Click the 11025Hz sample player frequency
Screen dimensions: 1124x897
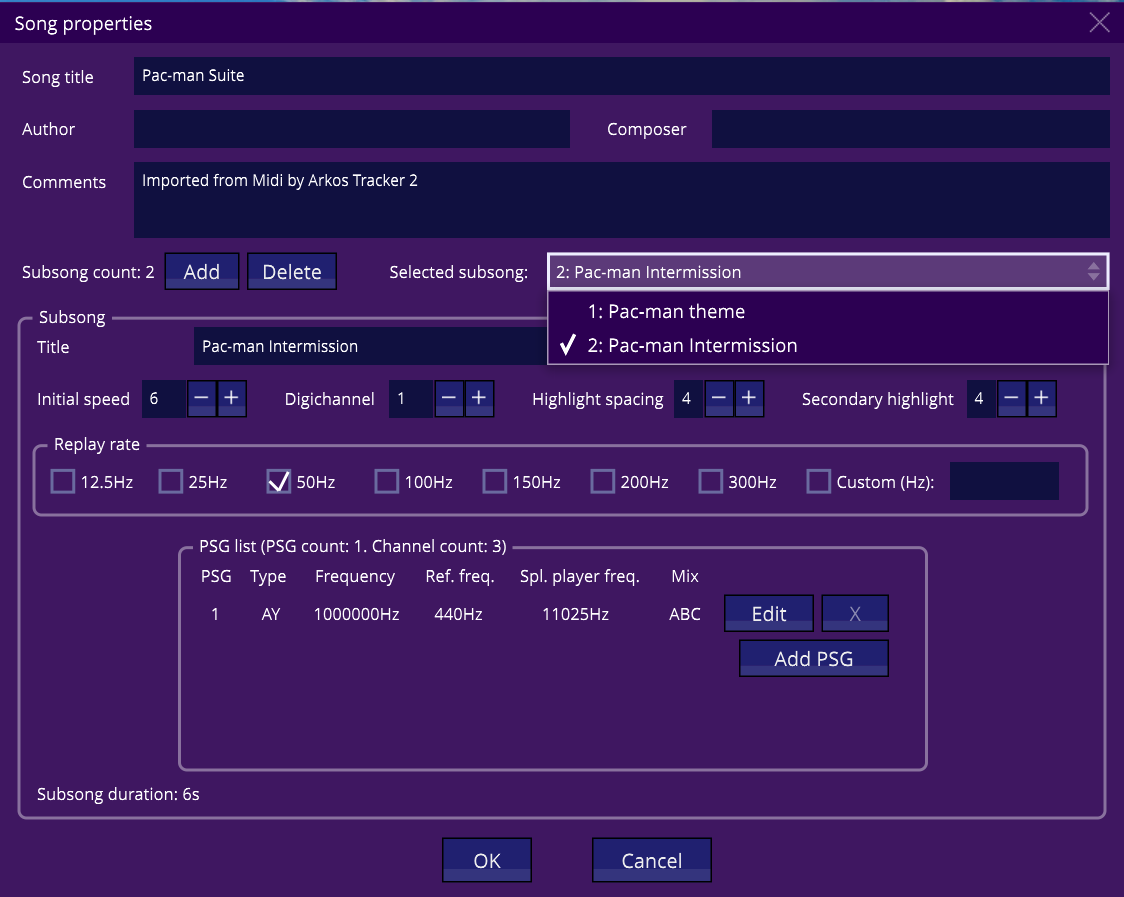click(576, 614)
